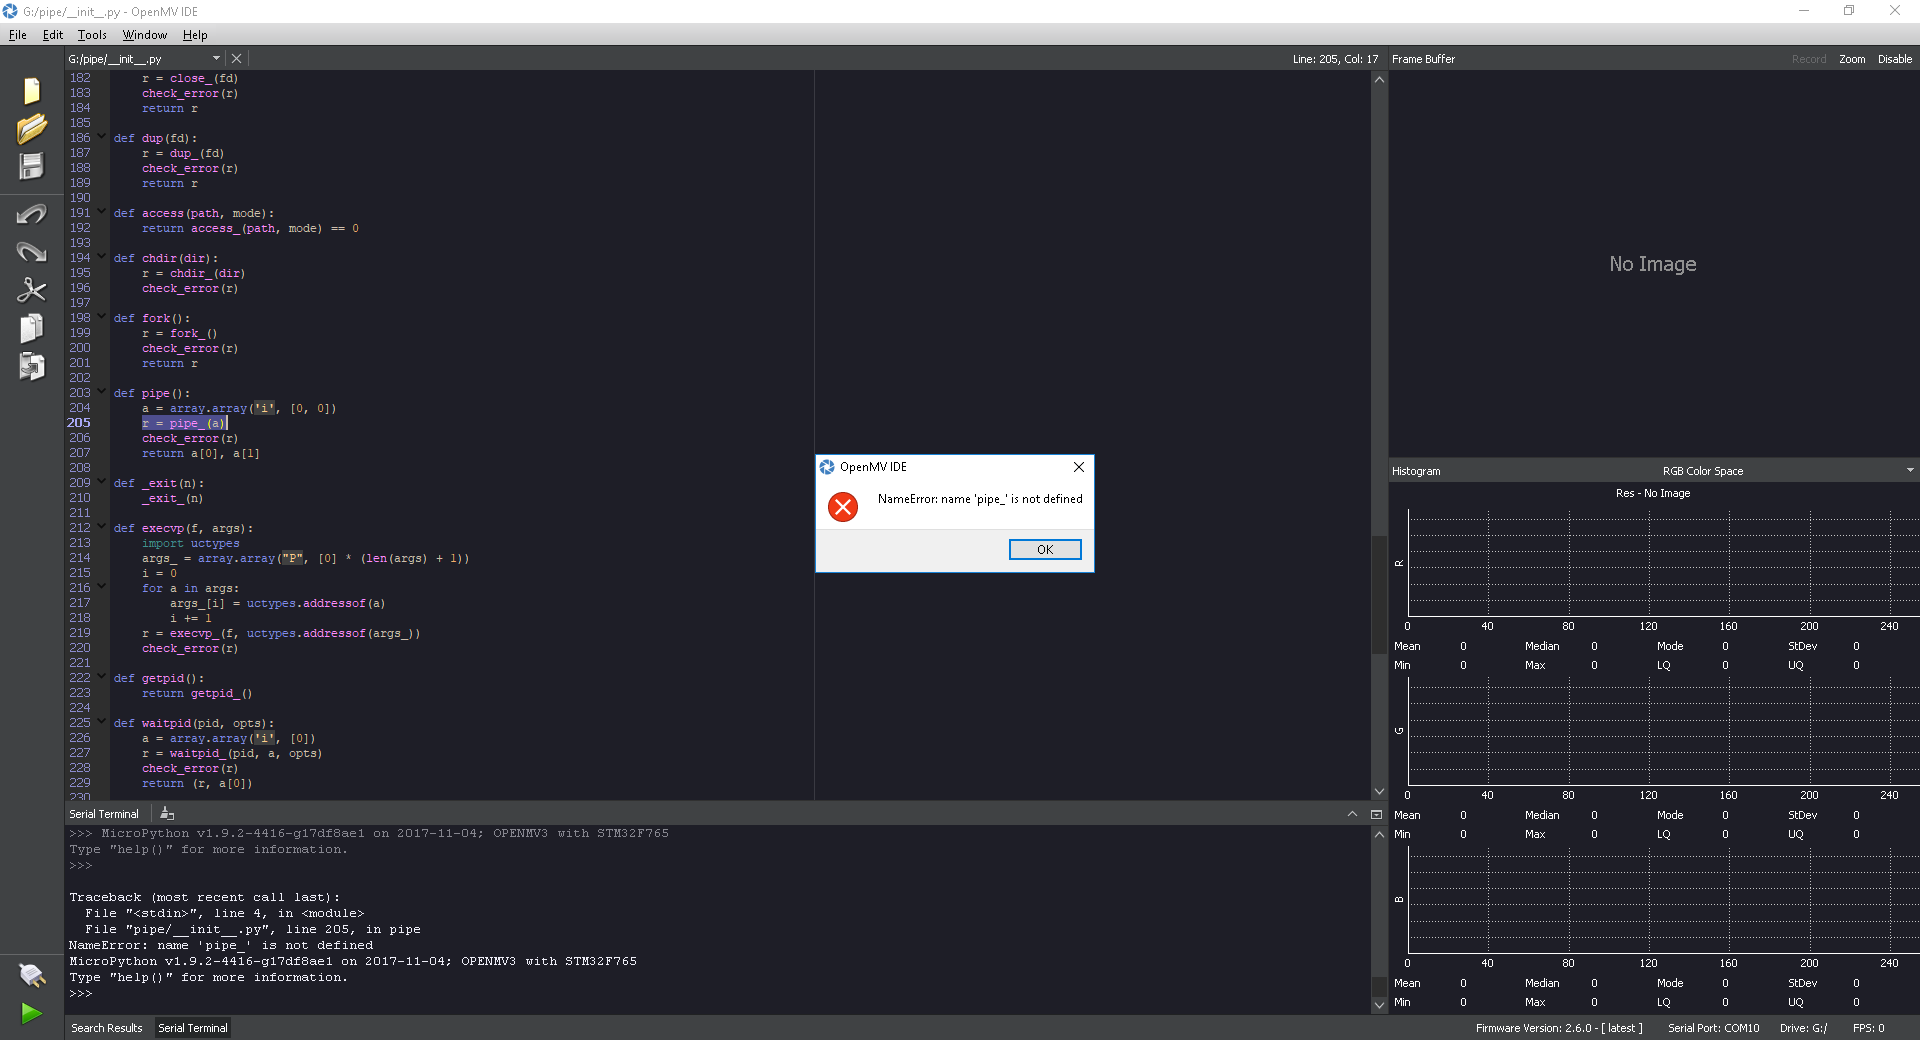Copy selection with the copy pages icon
This screenshot has width=1920, height=1040.
pos(32,328)
